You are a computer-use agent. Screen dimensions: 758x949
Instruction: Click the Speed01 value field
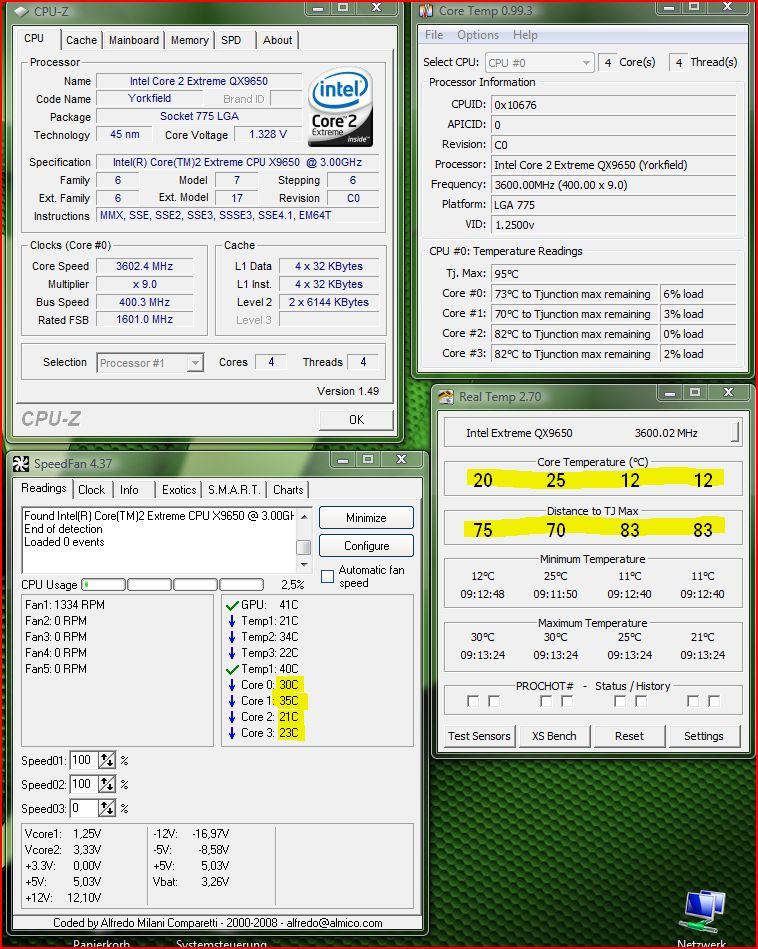[x=84, y=760]
